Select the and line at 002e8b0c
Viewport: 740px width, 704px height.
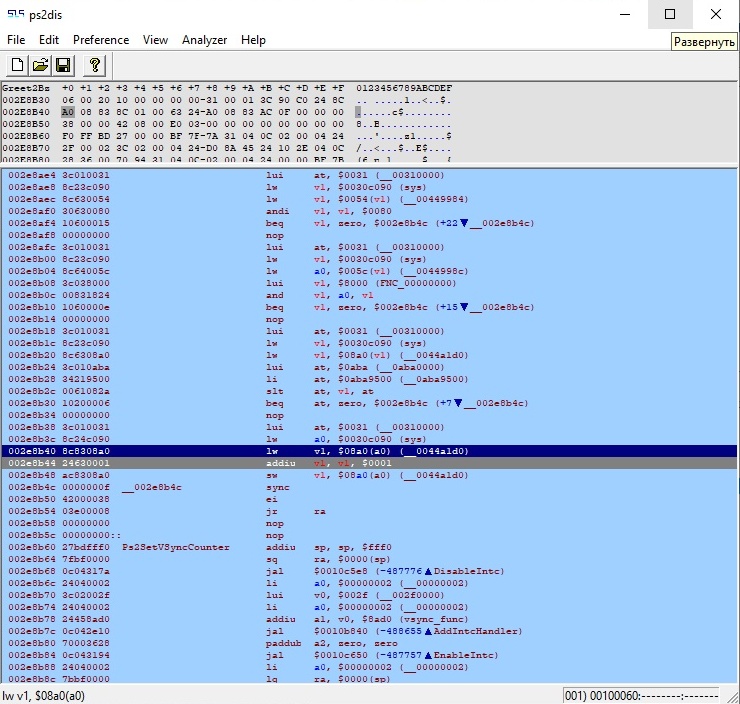[369, 295]
